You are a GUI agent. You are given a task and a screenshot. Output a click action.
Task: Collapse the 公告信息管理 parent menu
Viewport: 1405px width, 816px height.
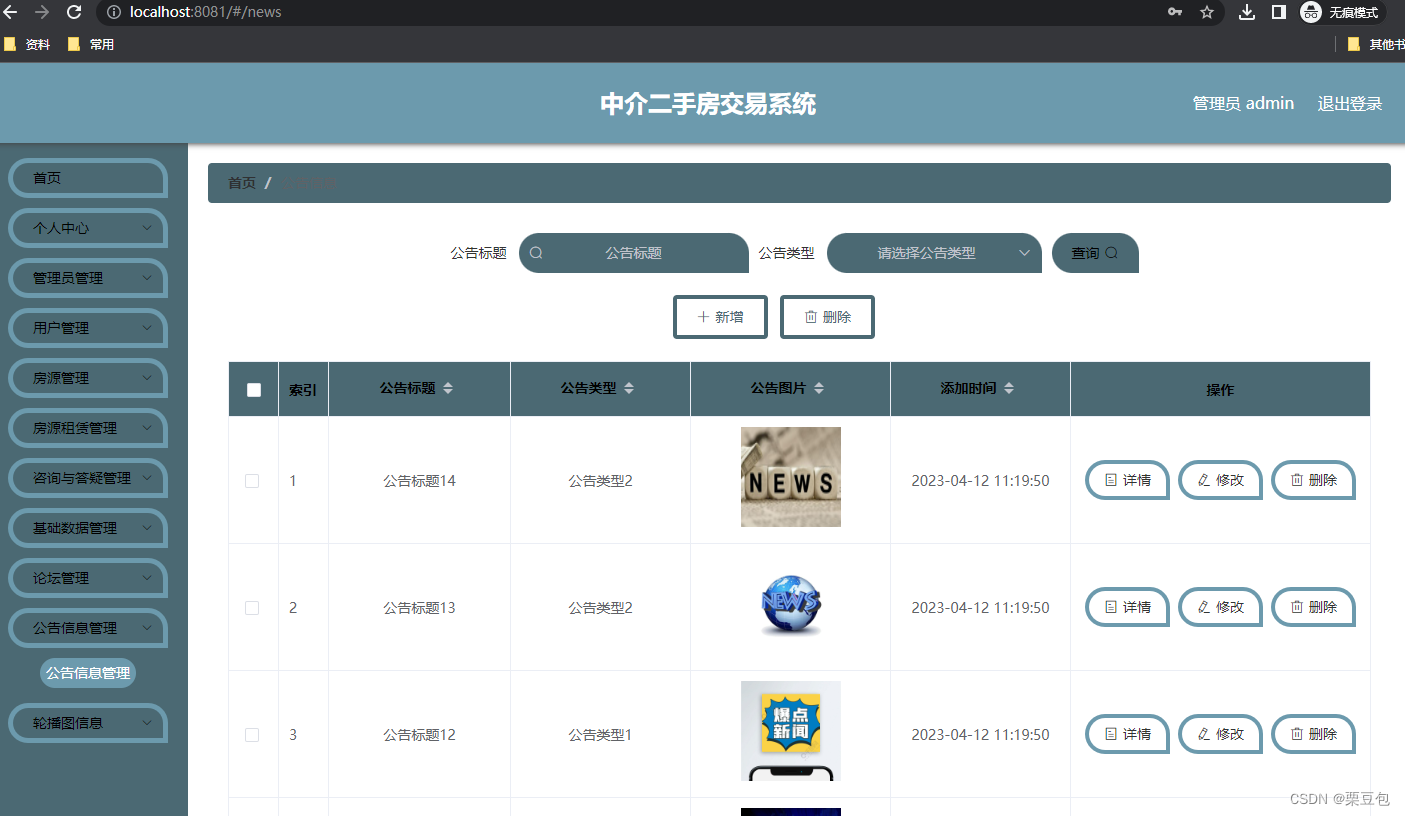pos(88,628)
